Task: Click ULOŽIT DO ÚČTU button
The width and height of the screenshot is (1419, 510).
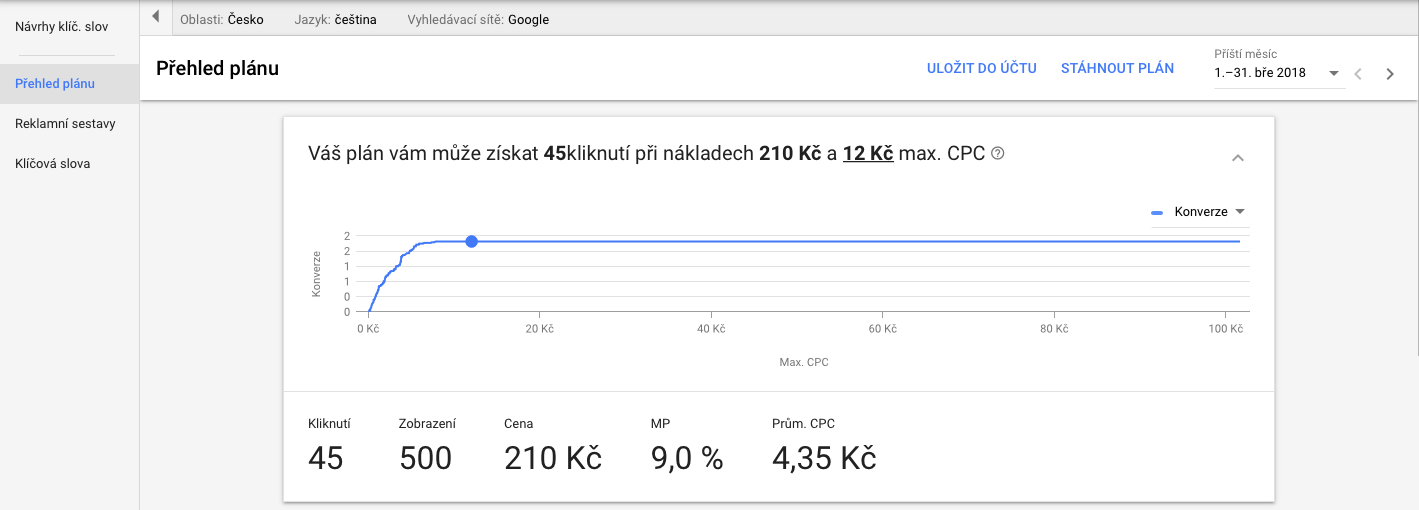Action: tap(981, 69)
